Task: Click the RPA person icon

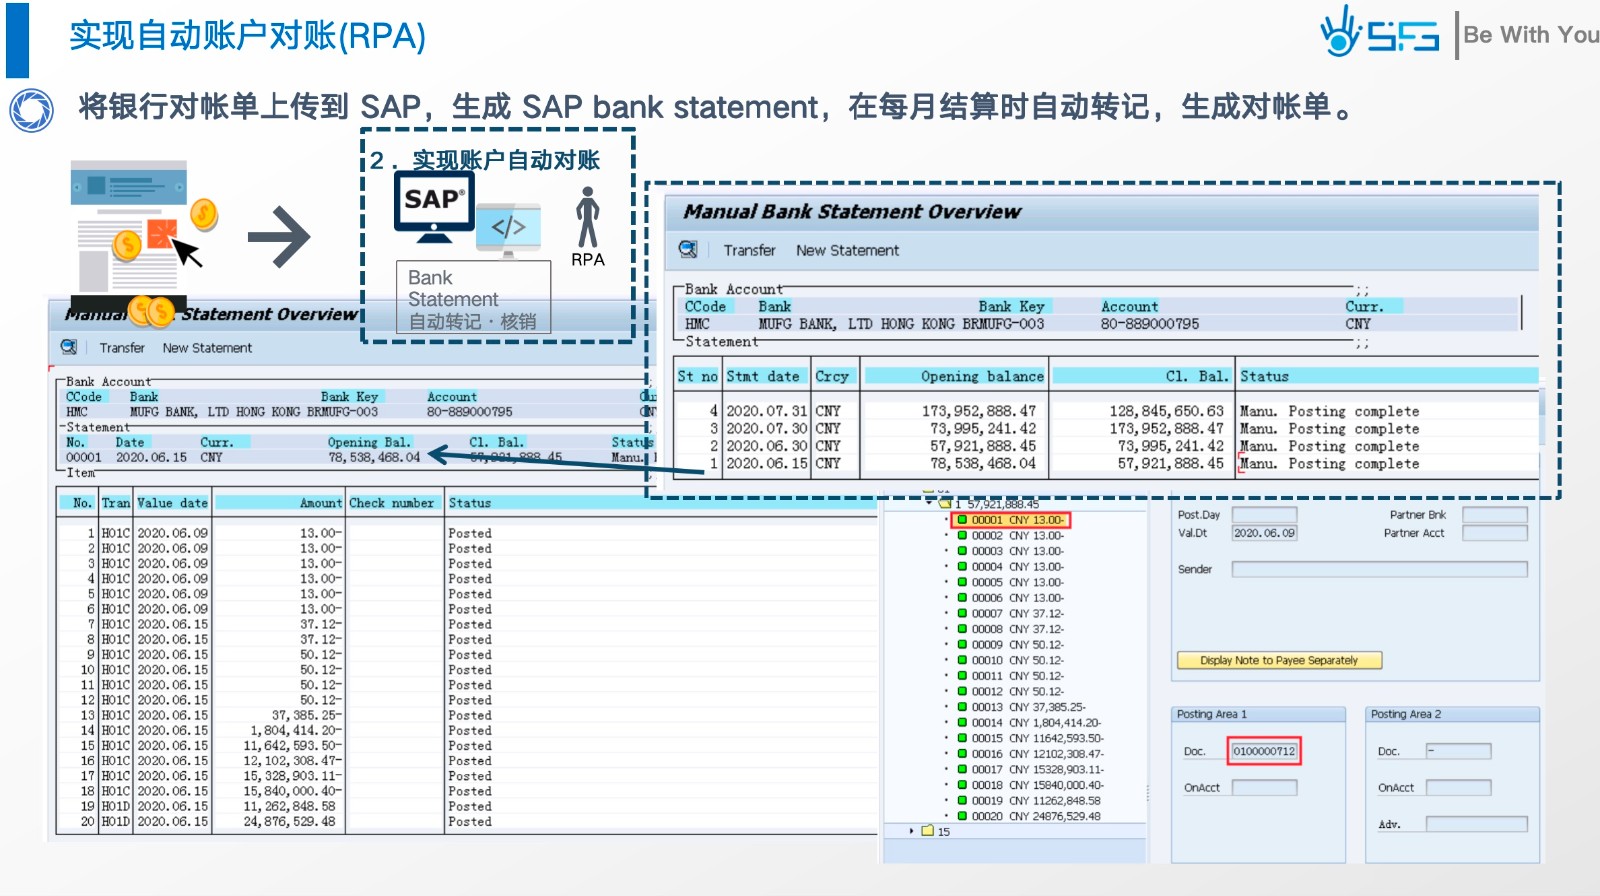Action: (x=588, y=218)
